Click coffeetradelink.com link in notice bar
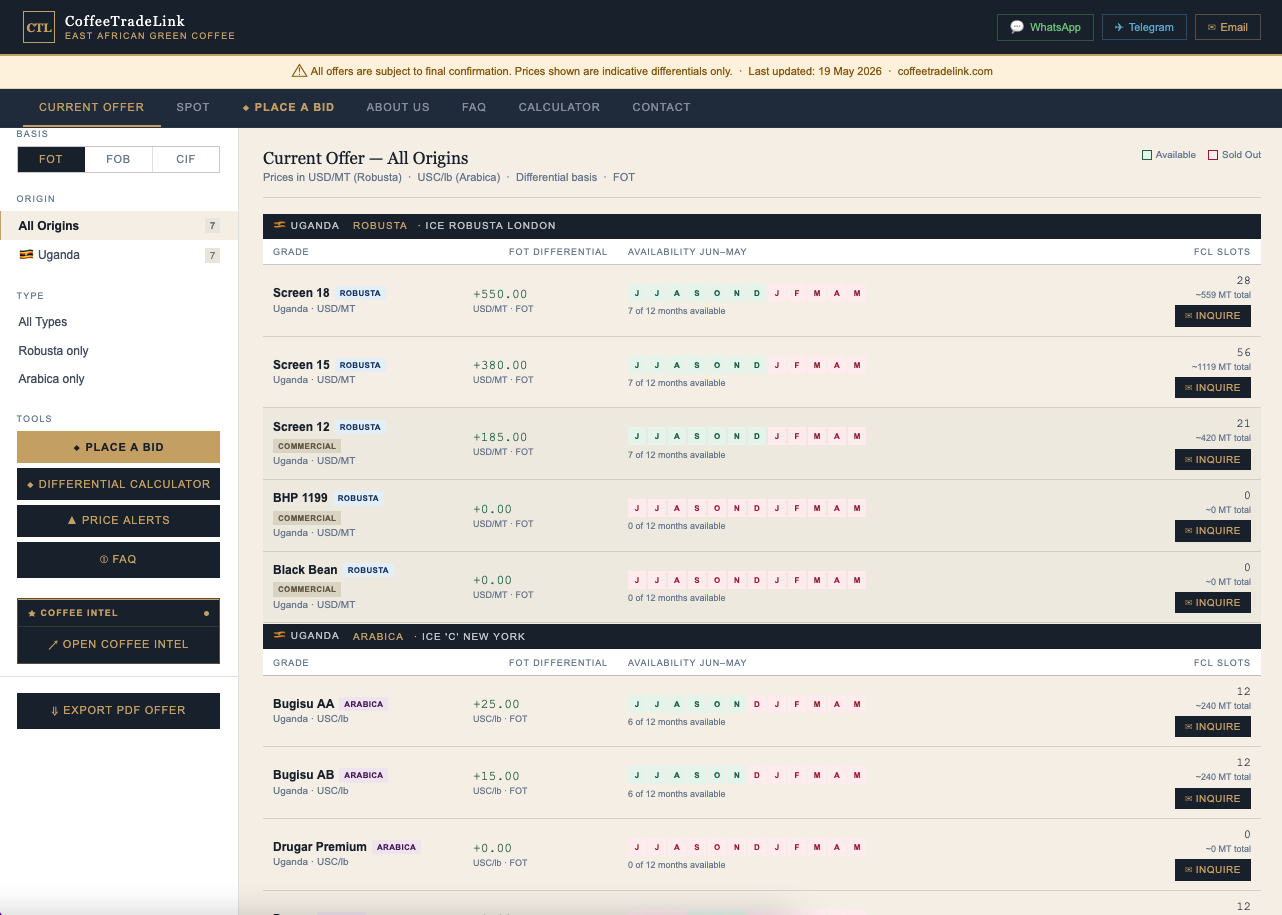 pyautogui.click(x=945, y=71)
